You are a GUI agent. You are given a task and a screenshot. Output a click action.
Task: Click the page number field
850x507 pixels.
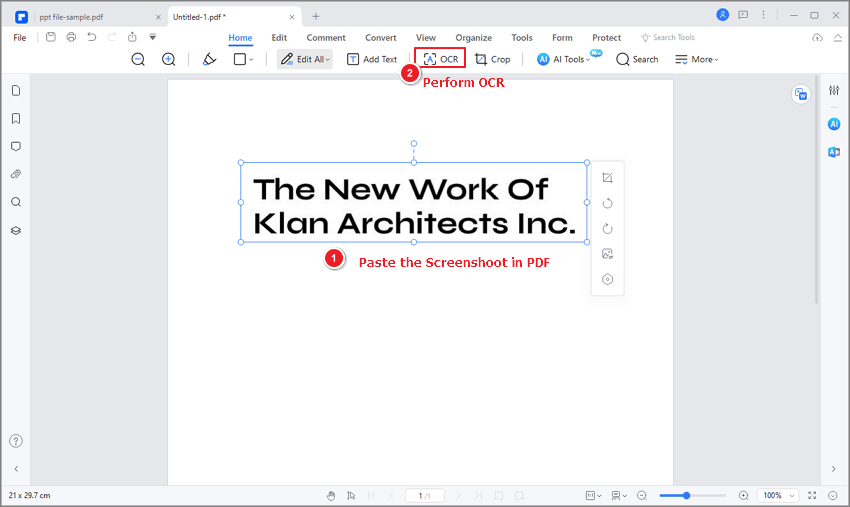[x=424, y=496]
